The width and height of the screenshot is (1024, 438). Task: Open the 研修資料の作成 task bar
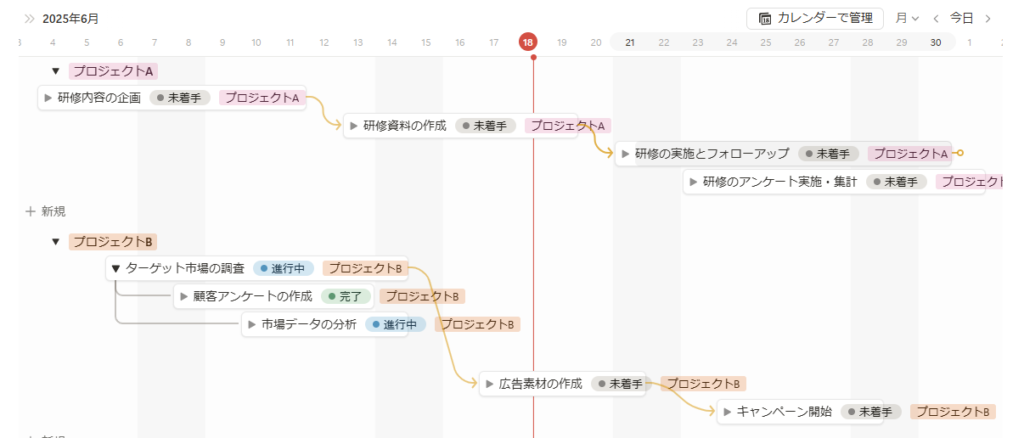point(460,126)
